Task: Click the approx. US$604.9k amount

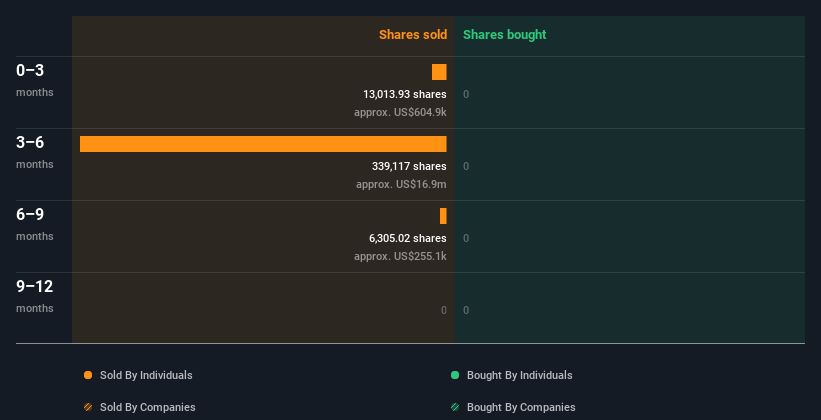Action: coord(400,112)
